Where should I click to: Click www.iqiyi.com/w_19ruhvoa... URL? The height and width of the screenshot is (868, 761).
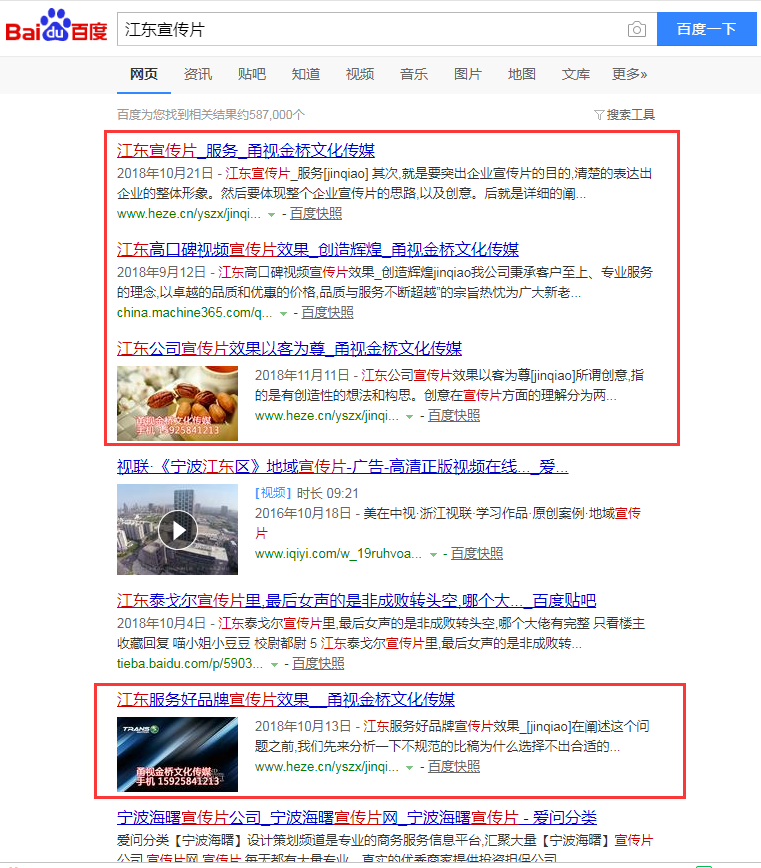[338, 554]
